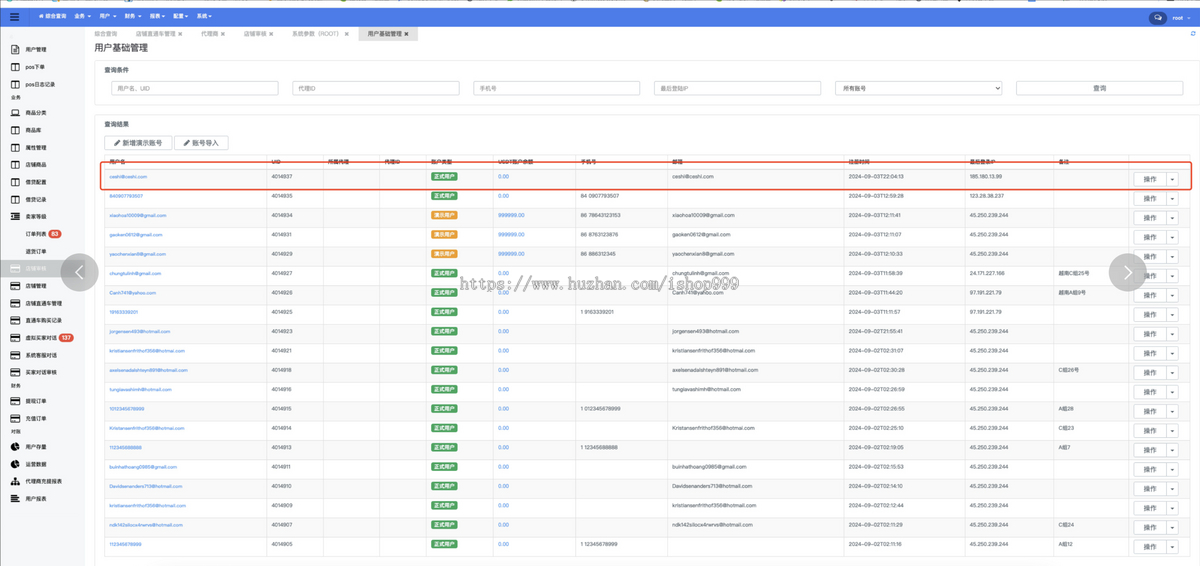Open 虚拟买家对话 in the sidebar
Image resolution: width=1200 pixels, height=566 pixels.
pos(40,338)
